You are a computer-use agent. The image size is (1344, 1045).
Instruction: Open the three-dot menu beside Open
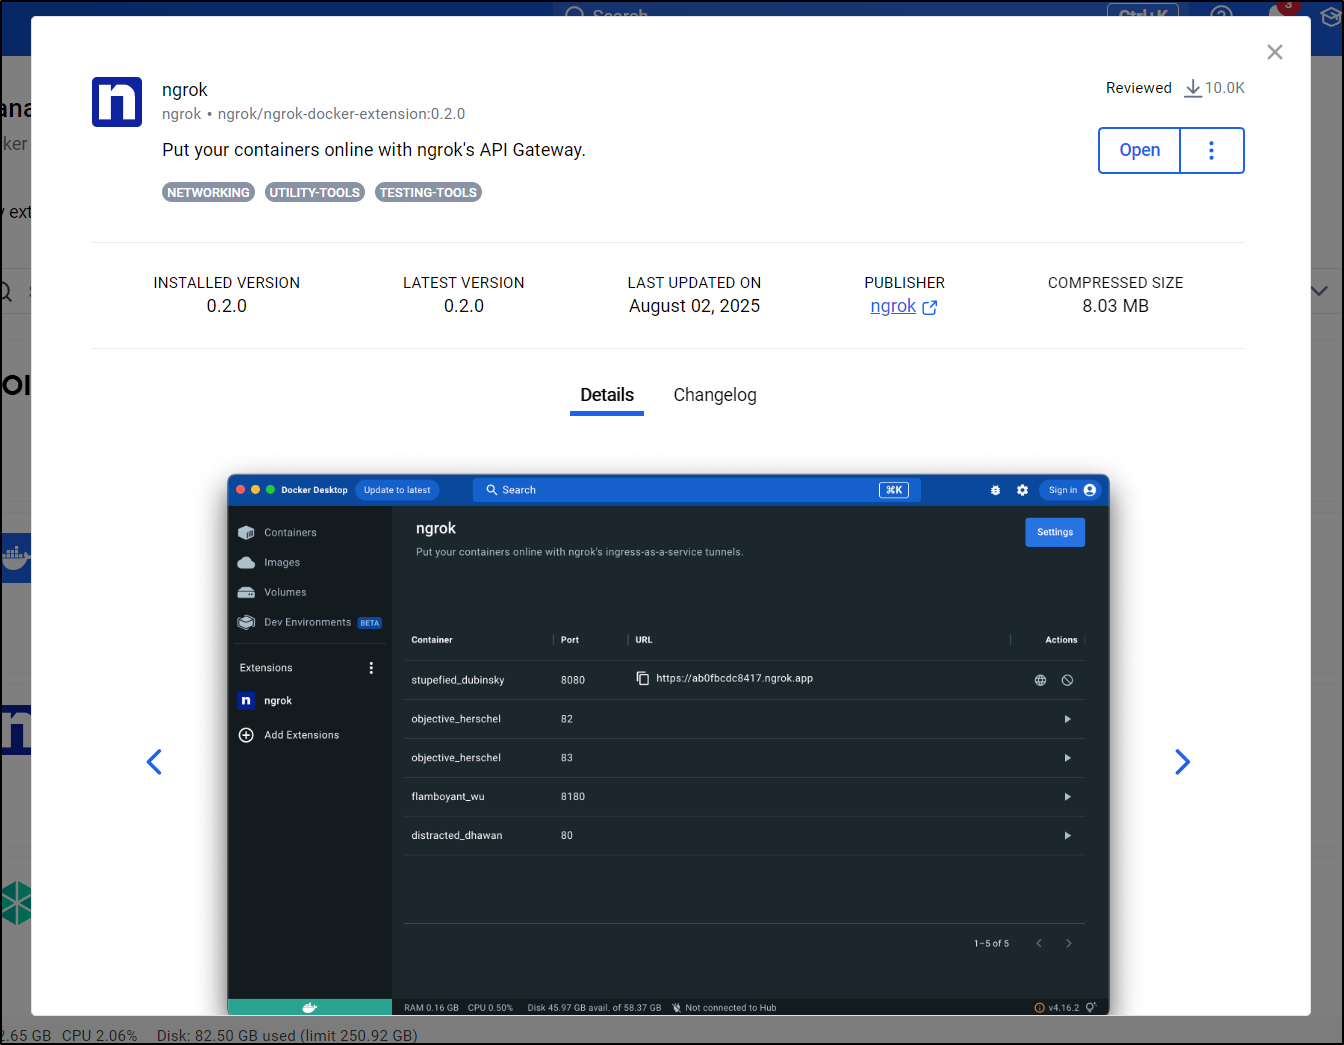pyautogui.click(x=1211, y=150)
